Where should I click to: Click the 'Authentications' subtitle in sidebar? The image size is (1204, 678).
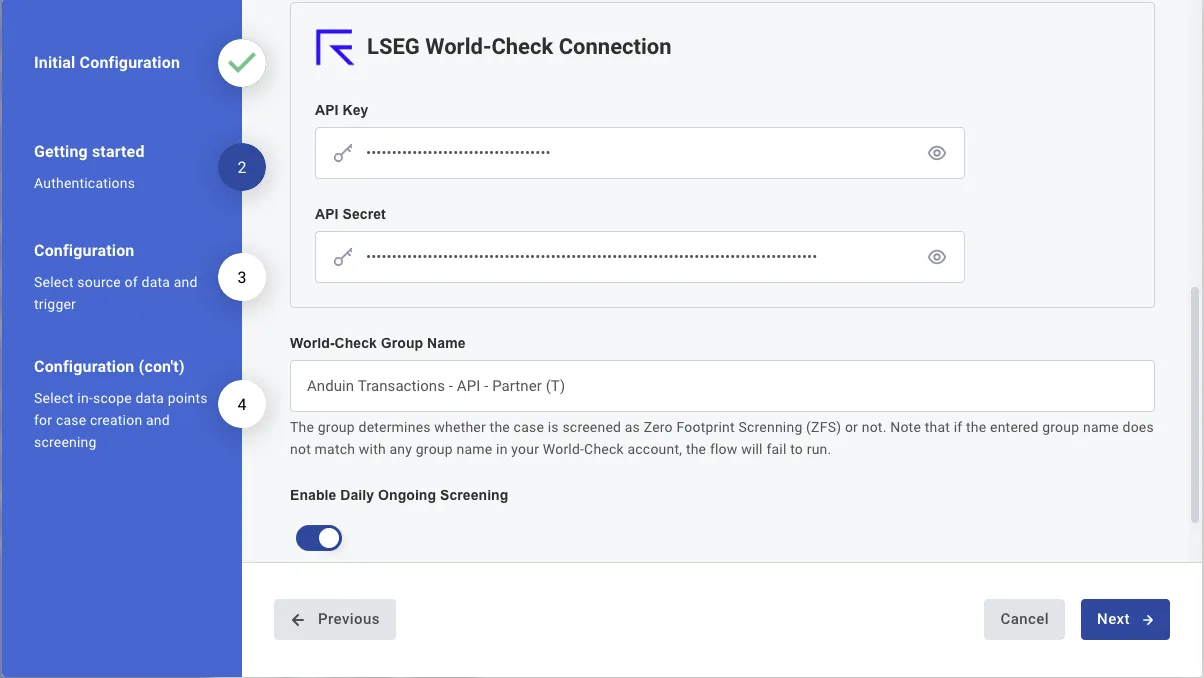[84, 183]
